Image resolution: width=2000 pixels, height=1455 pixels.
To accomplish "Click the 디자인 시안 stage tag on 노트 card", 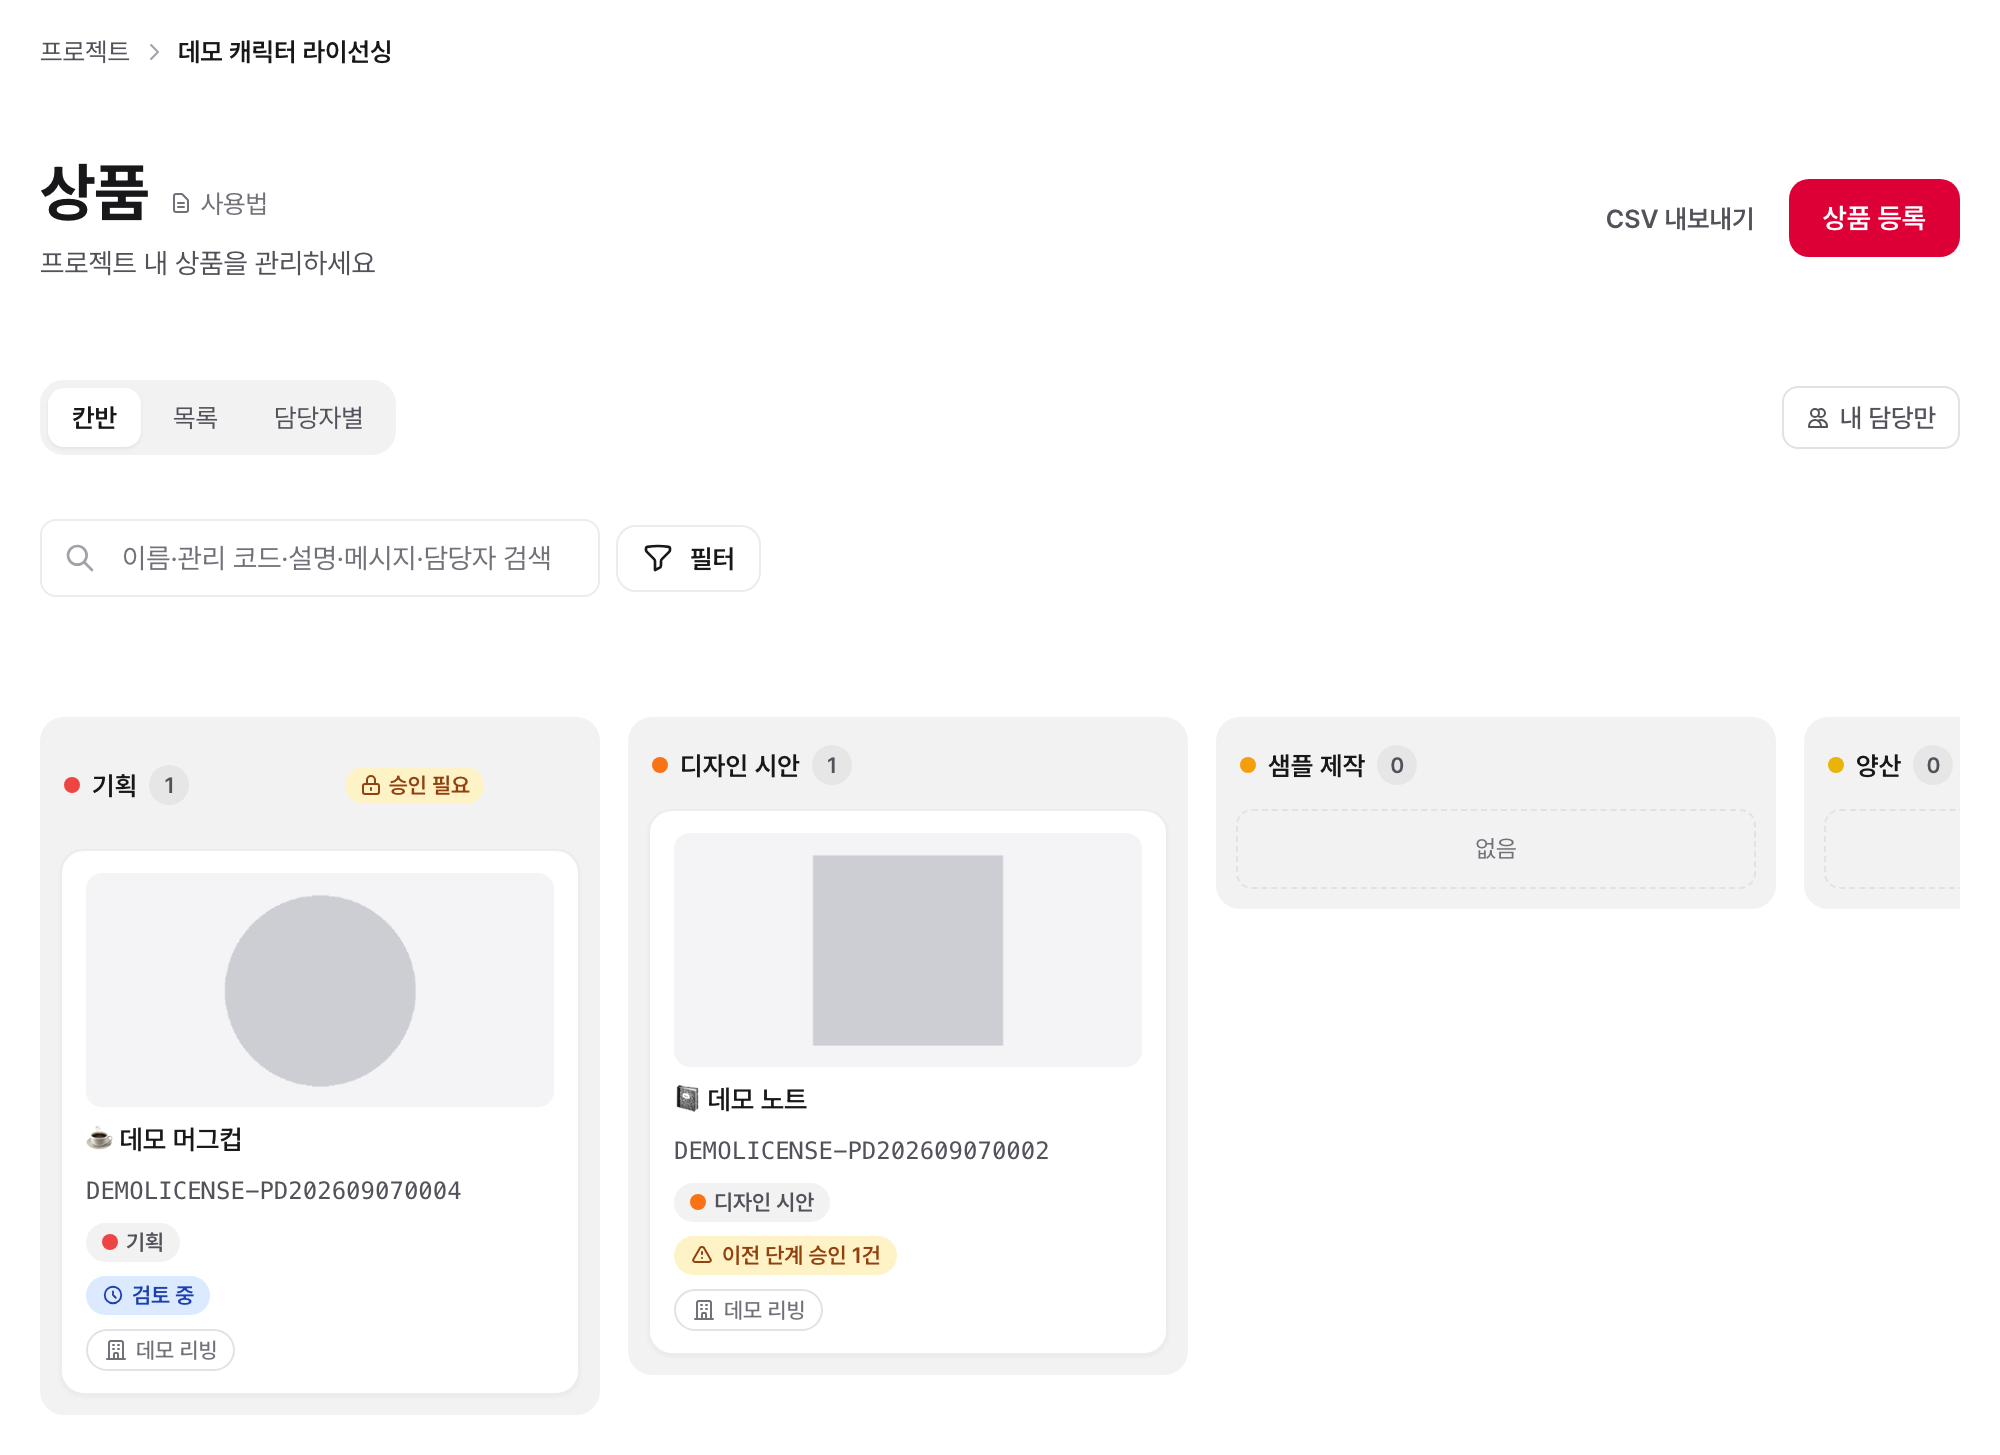I will click(752, 1202).
